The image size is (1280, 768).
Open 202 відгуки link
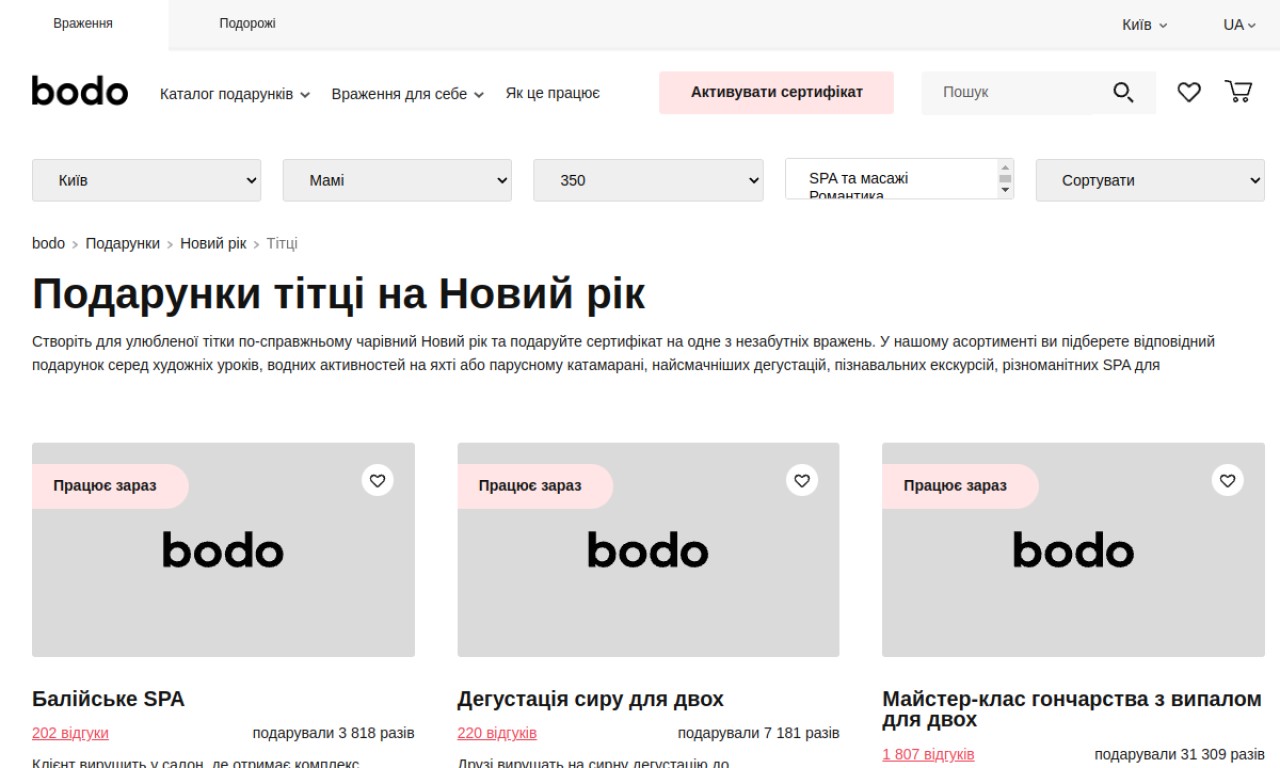point(70,733)
